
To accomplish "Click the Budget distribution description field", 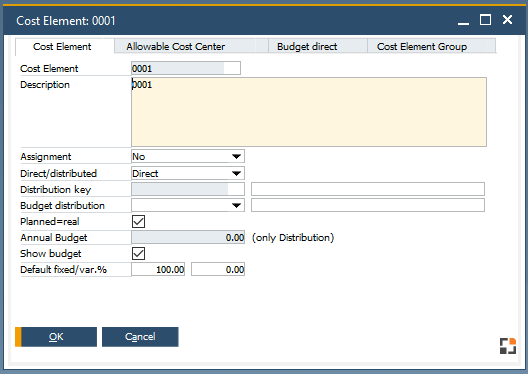I will [x=368, y=205].
